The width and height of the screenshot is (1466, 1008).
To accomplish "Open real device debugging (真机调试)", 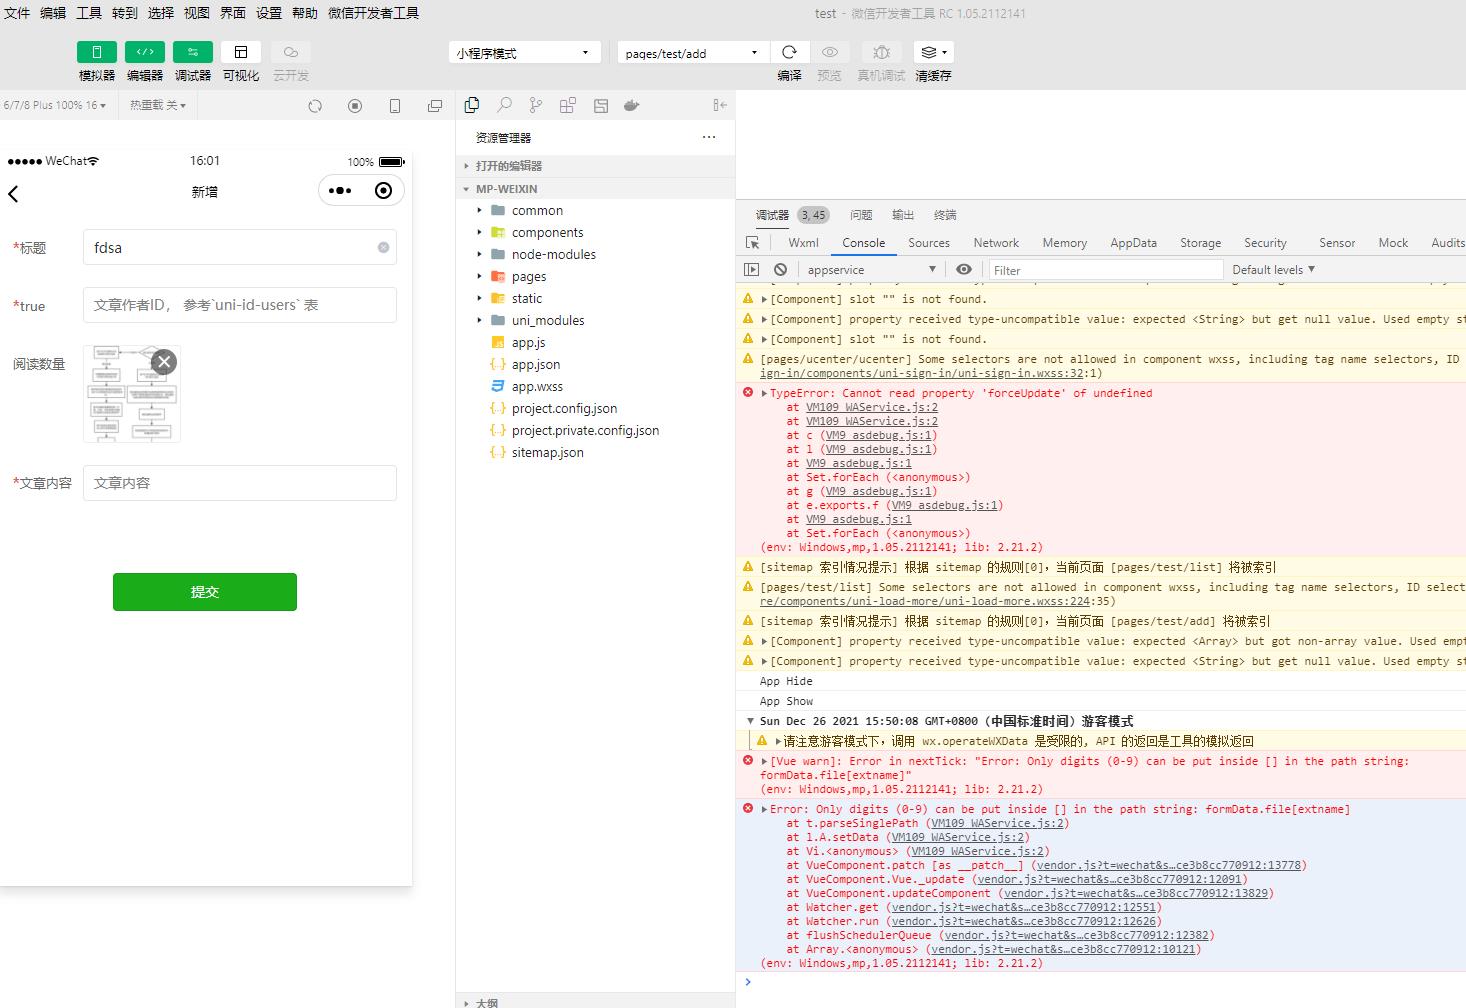I will [881, 52].
